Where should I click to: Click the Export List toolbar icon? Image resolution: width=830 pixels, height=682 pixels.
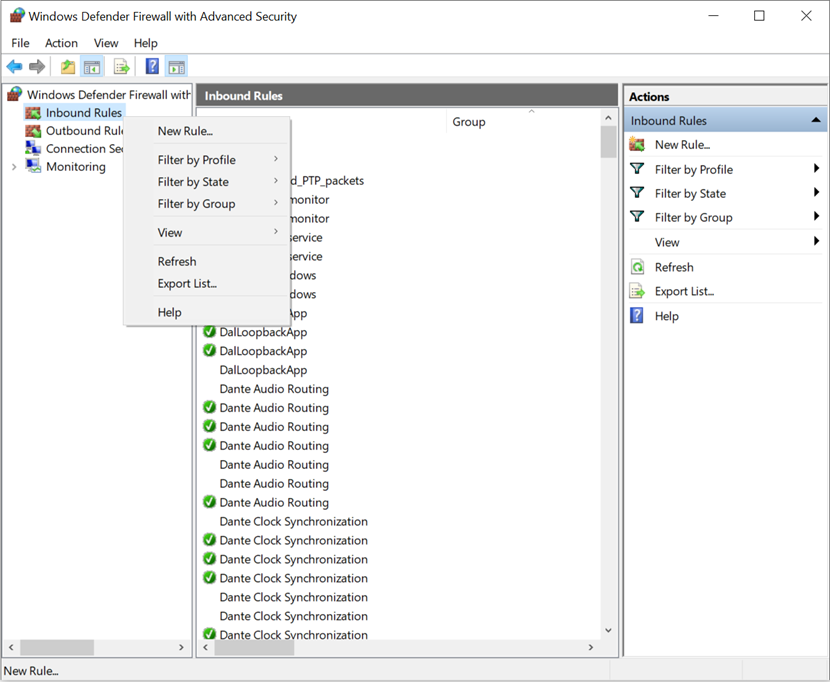tap(121, 67)
